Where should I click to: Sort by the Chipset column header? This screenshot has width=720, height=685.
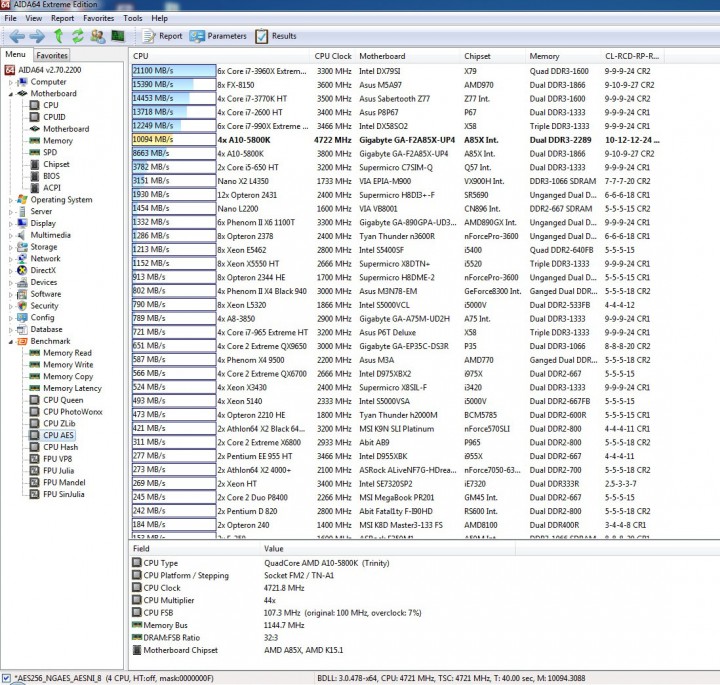tap(493, 56)
